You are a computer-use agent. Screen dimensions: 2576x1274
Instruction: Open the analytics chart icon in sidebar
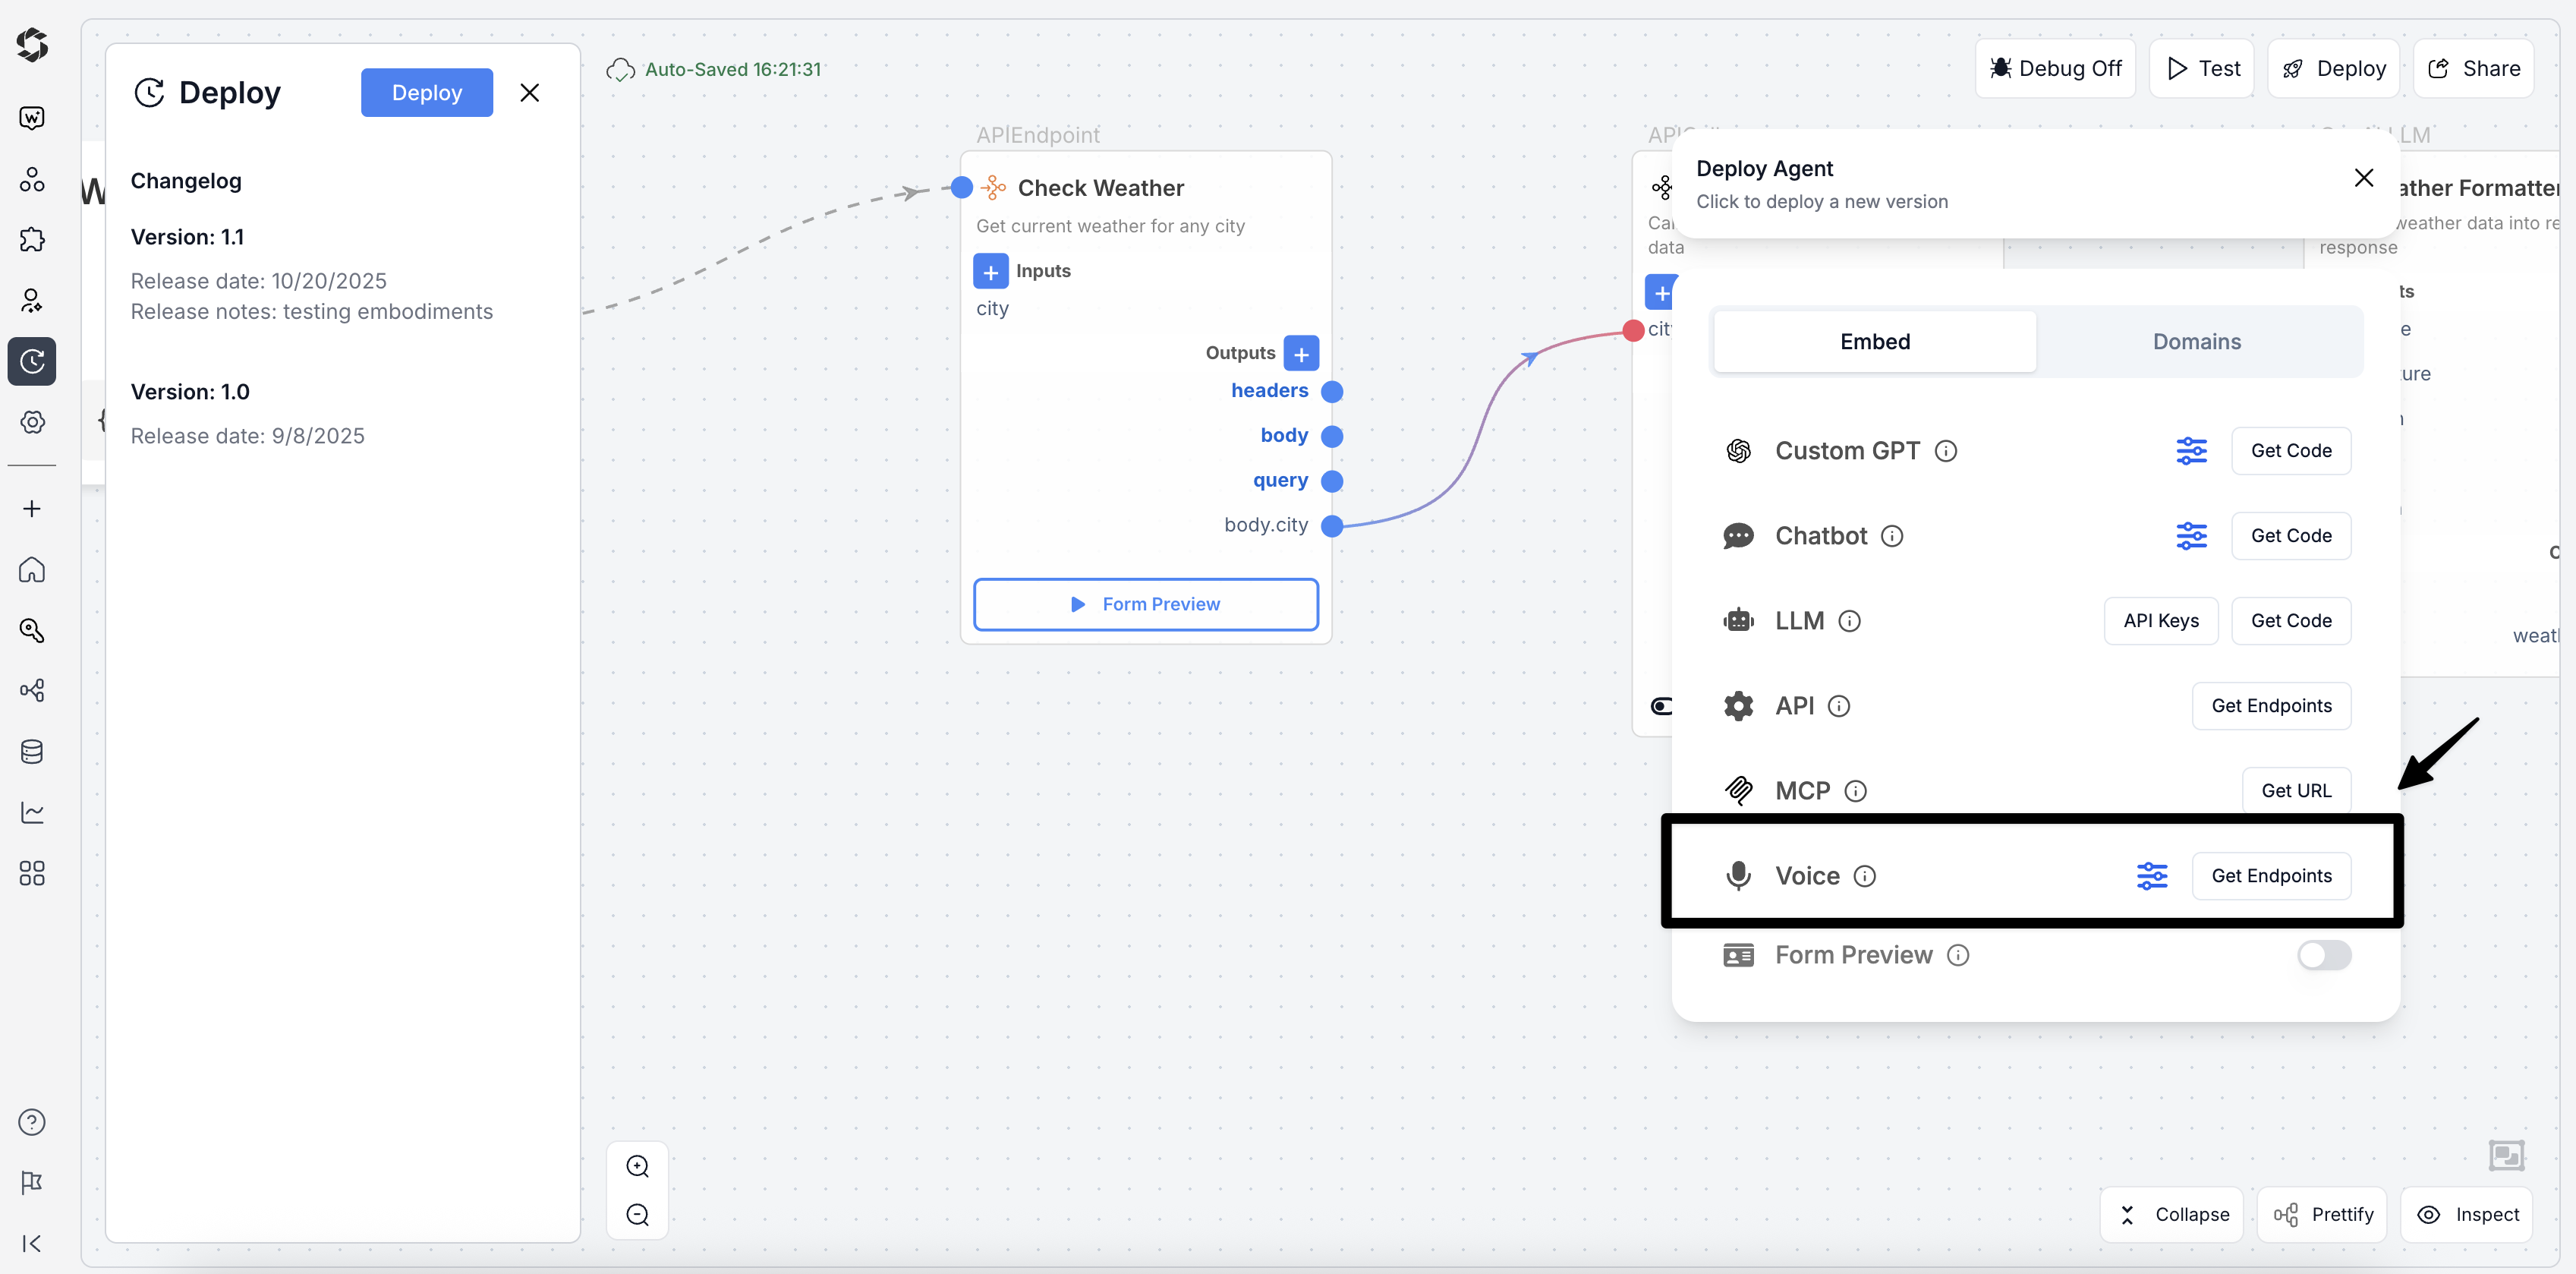(x=32, y=812)
